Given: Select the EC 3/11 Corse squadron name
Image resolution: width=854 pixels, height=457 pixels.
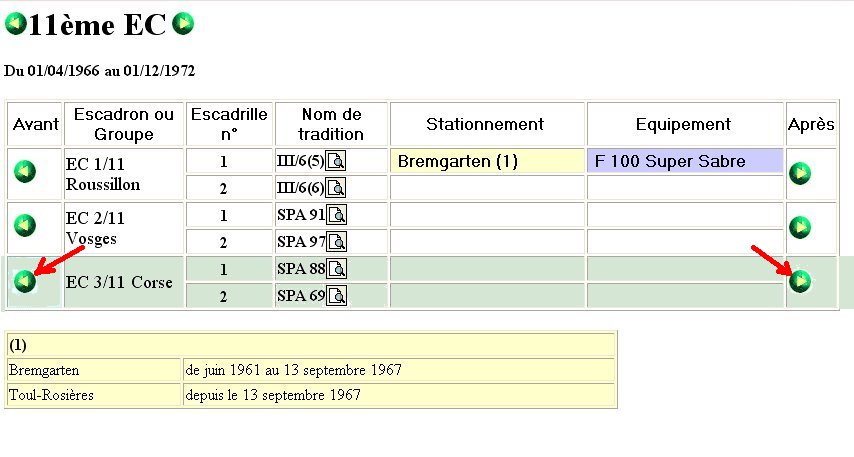Looking at the screenshot, I should pyautogui.click(x=119, y=283).
